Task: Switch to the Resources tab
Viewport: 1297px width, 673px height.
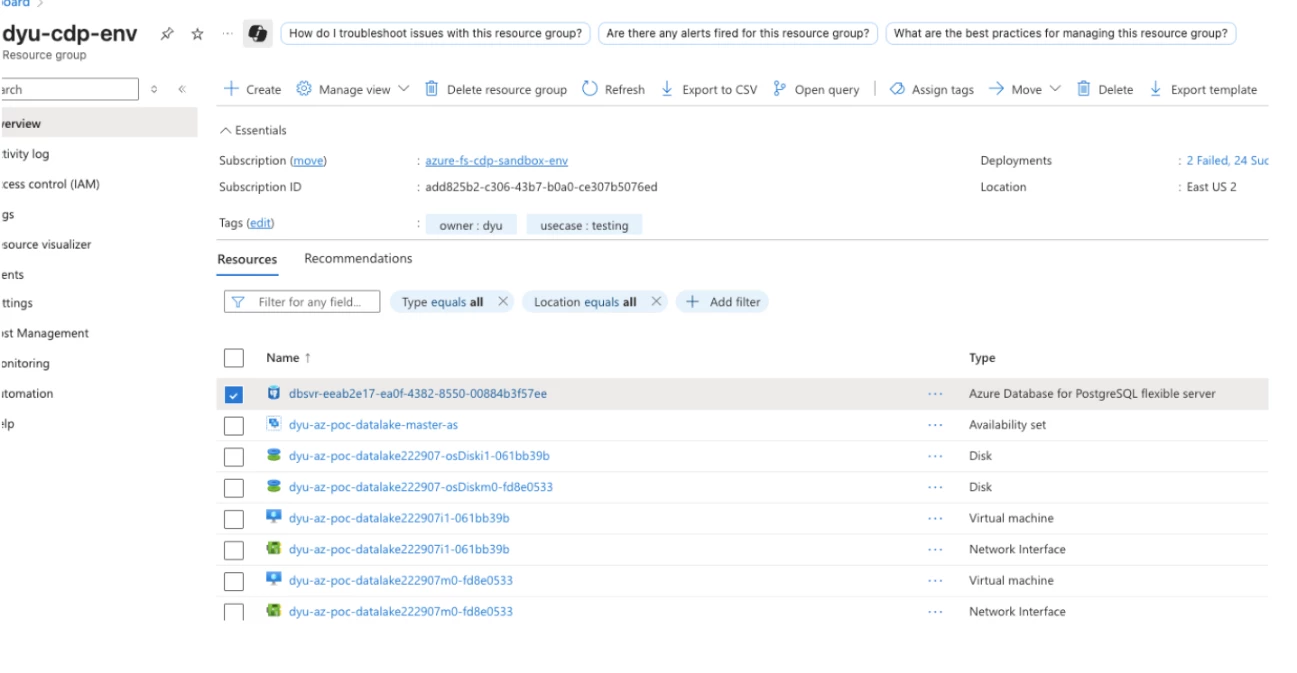Action: pos(247,259)
